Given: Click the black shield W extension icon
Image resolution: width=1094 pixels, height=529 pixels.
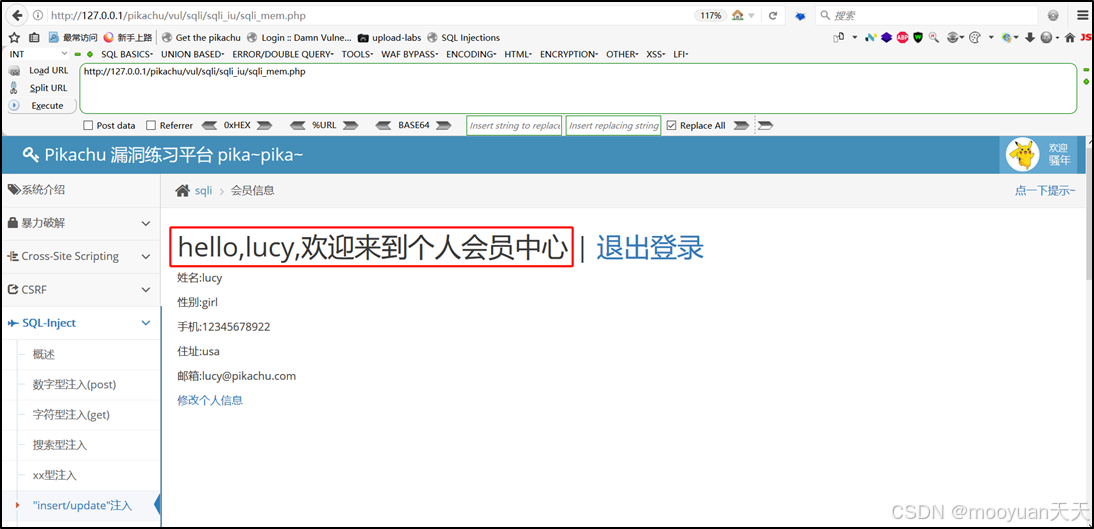Looking at the screenshot, I should coord(918,38).
